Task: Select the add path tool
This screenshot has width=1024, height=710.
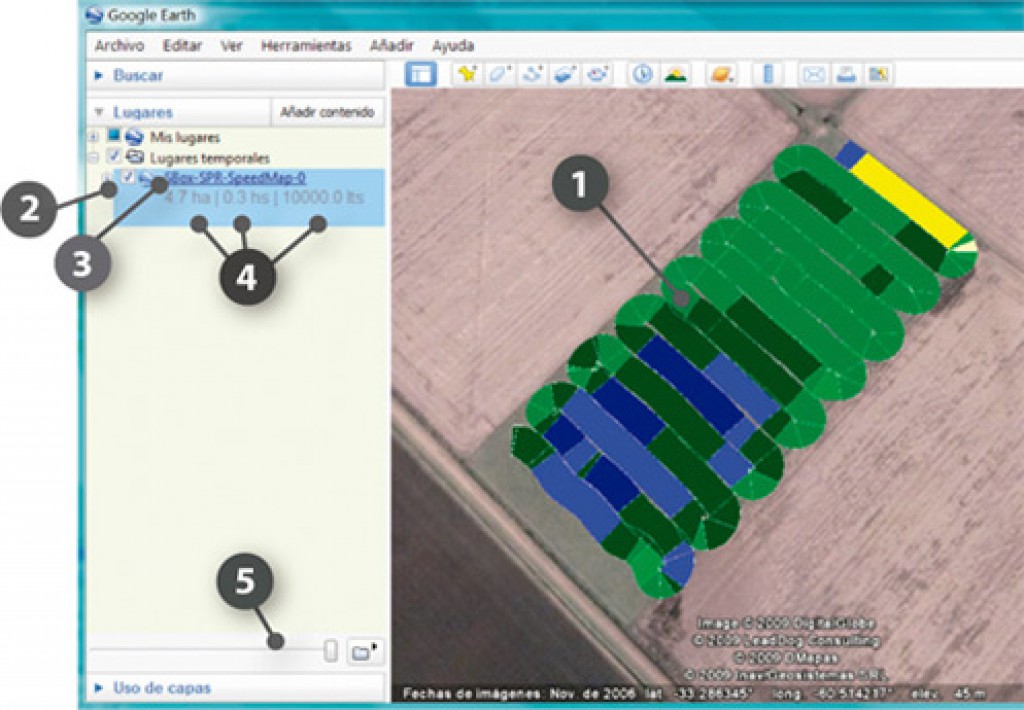Action: click(533, 74)
